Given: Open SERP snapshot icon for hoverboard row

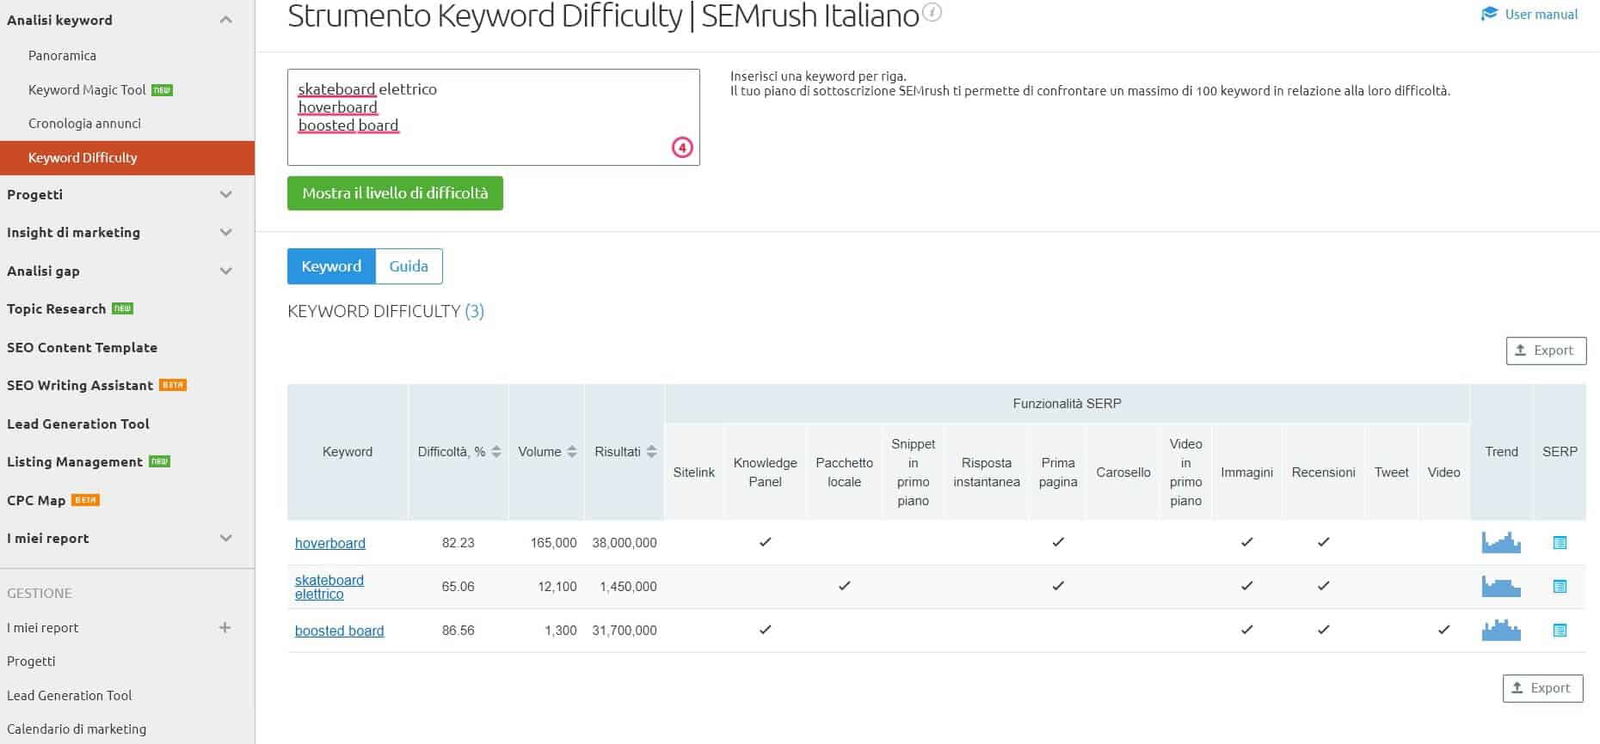Looking at the screenshot, I should pyautogui.click(x=1559, y=543).
